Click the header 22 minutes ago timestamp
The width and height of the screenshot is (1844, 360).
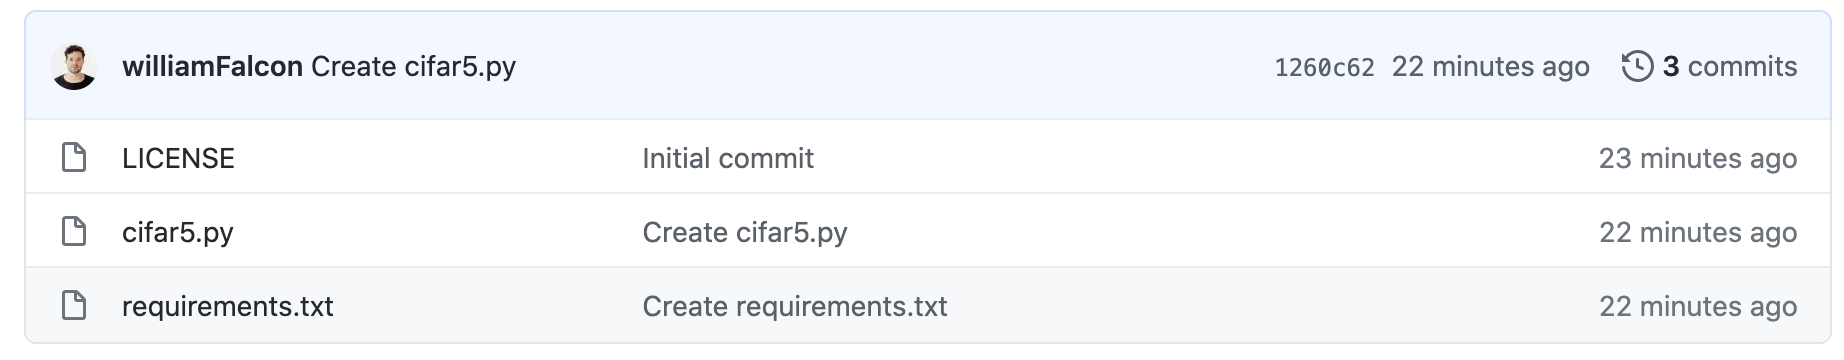pyautogui.click(x=1490, y=67)
